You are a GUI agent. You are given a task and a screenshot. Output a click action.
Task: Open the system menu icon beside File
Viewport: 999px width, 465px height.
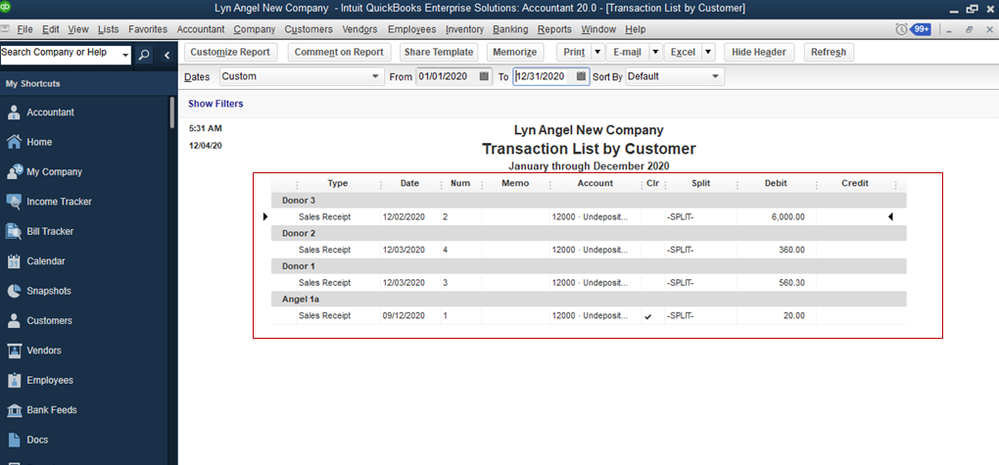coord(6,29)
